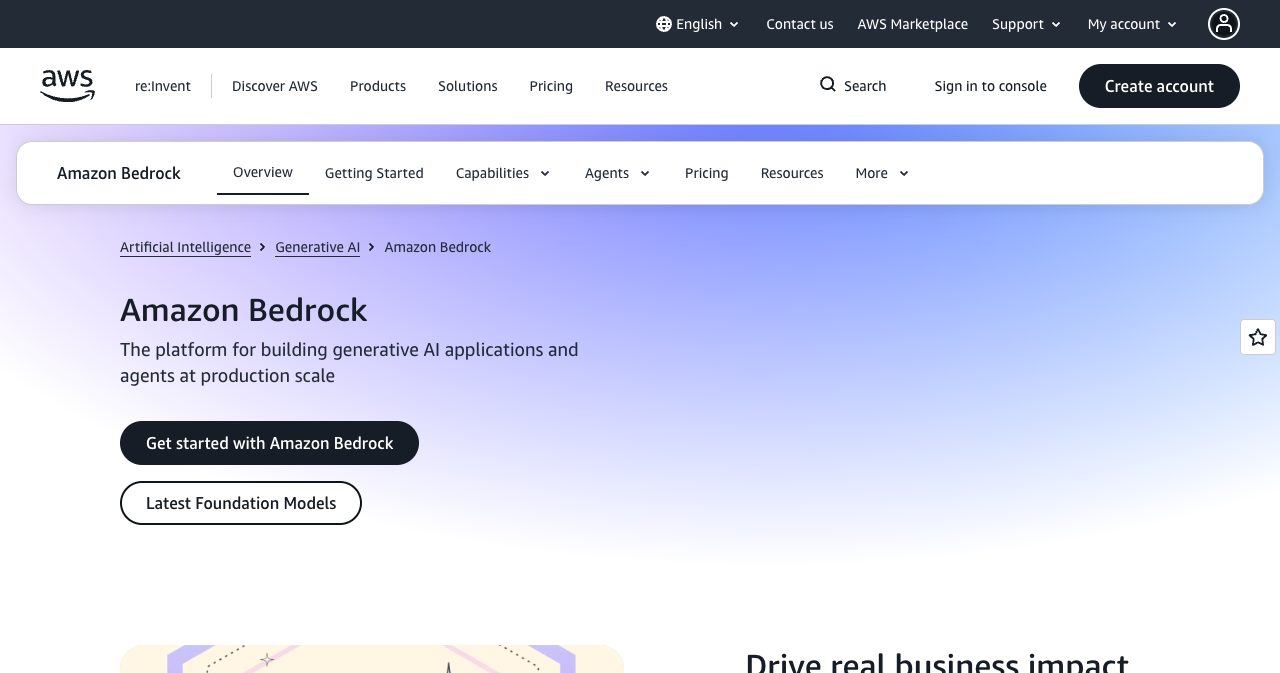Expand the Capabilities menu chevron
This screenshot has width=1280, height=673.
(x=545, y=173)
